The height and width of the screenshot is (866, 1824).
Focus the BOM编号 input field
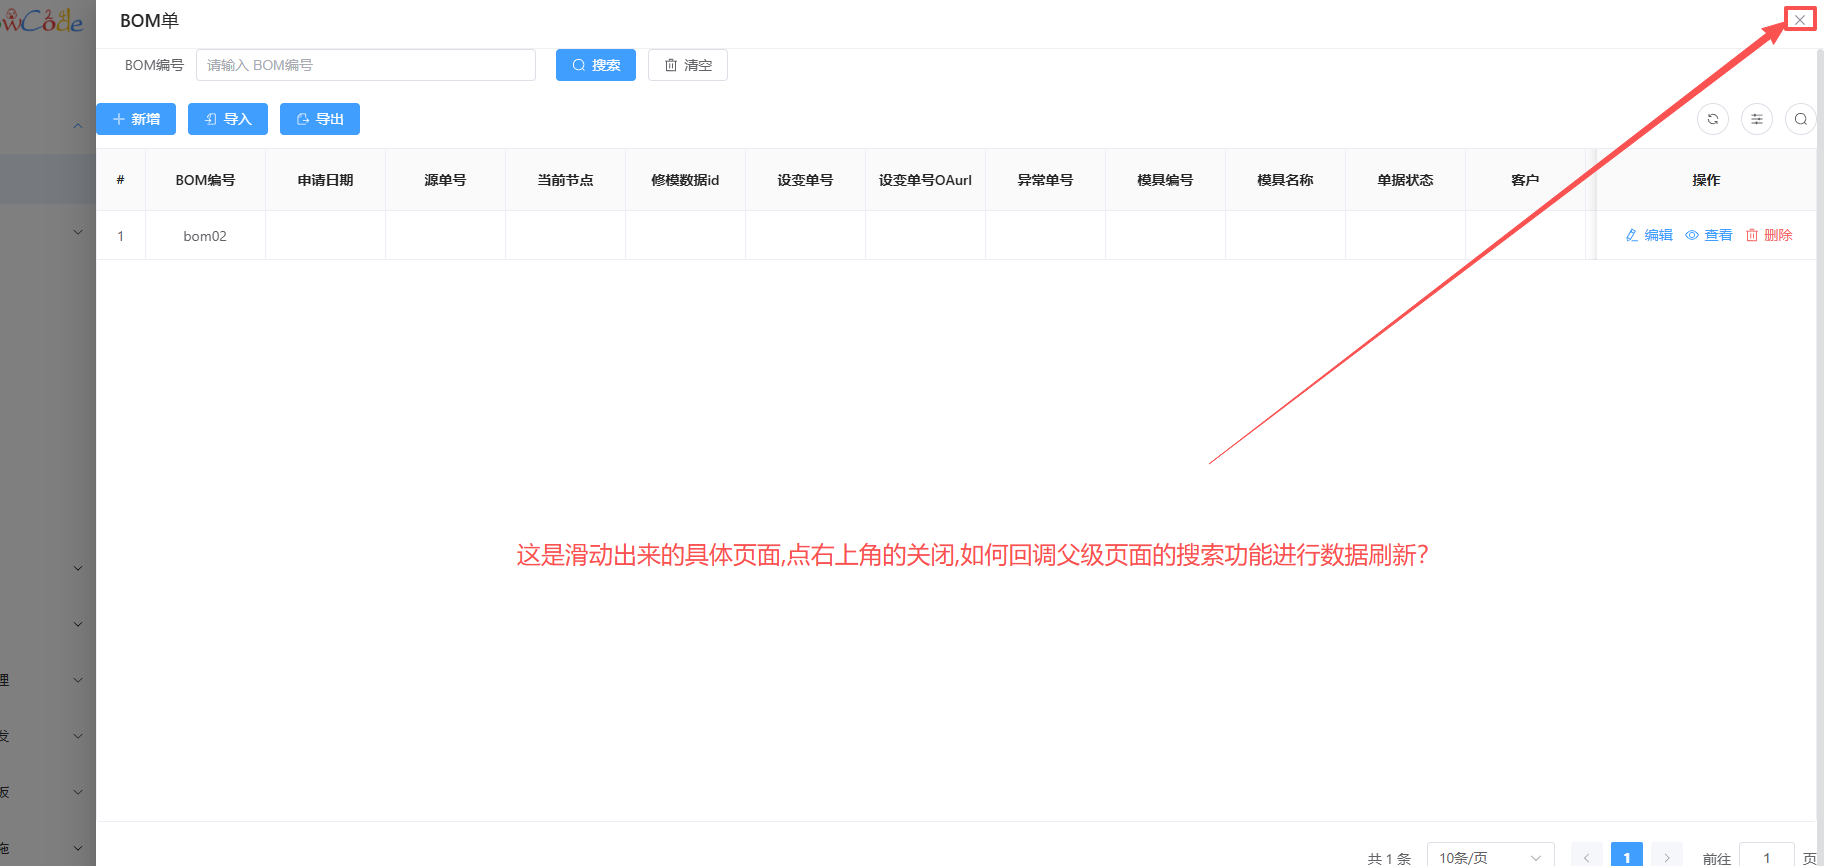[x=366, y=65]
